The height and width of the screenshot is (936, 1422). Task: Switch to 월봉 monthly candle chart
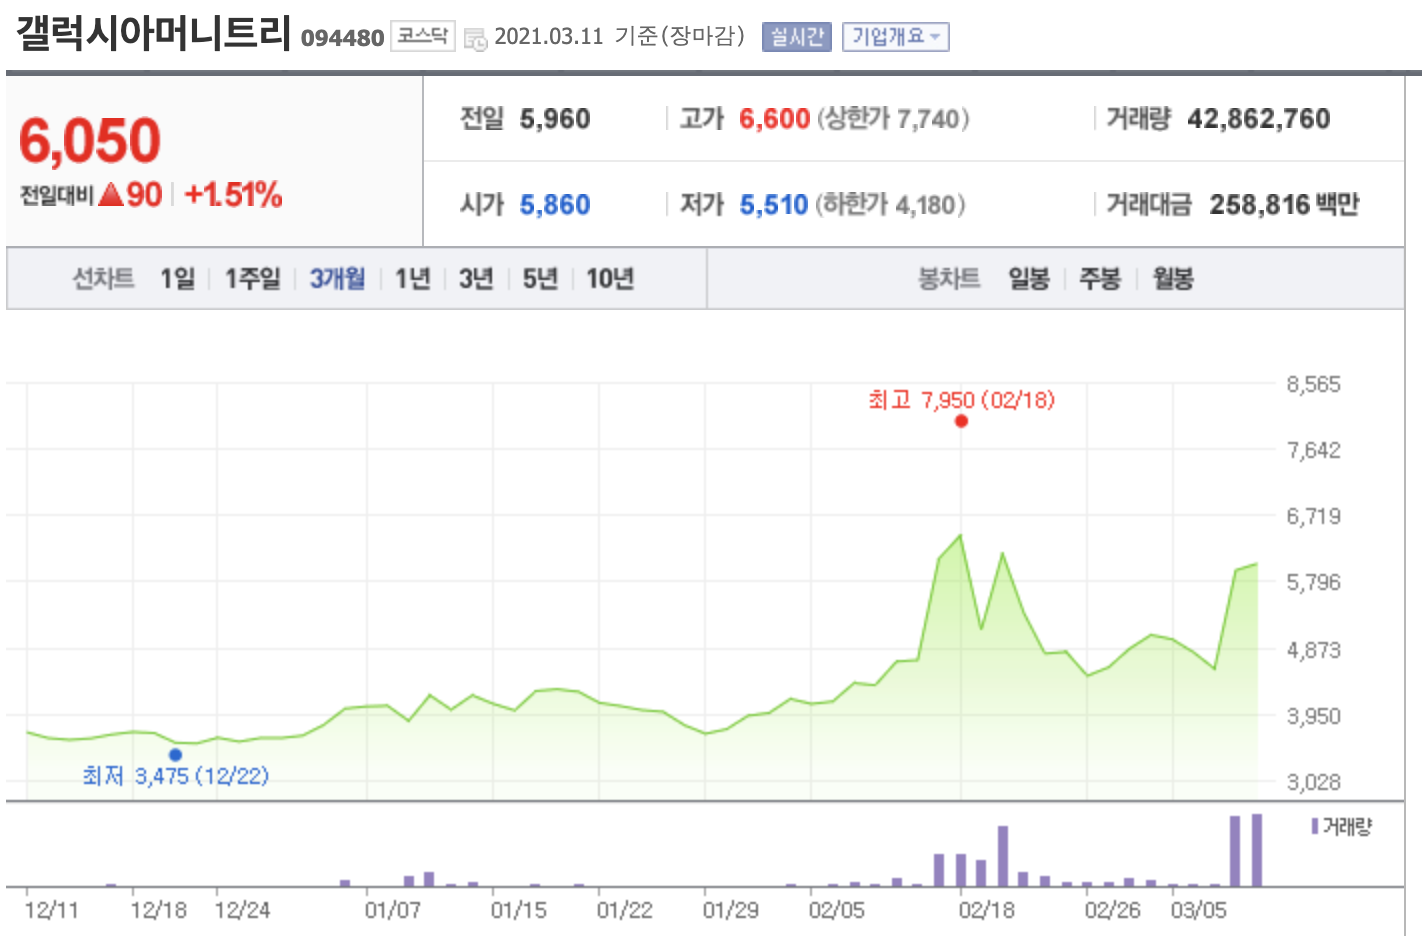1173,278
